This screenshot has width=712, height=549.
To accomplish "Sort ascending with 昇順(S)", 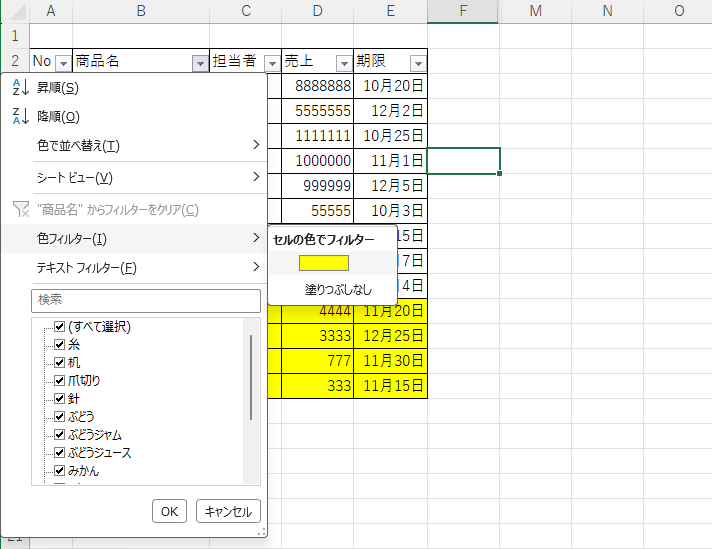I will tap(134, 87).
